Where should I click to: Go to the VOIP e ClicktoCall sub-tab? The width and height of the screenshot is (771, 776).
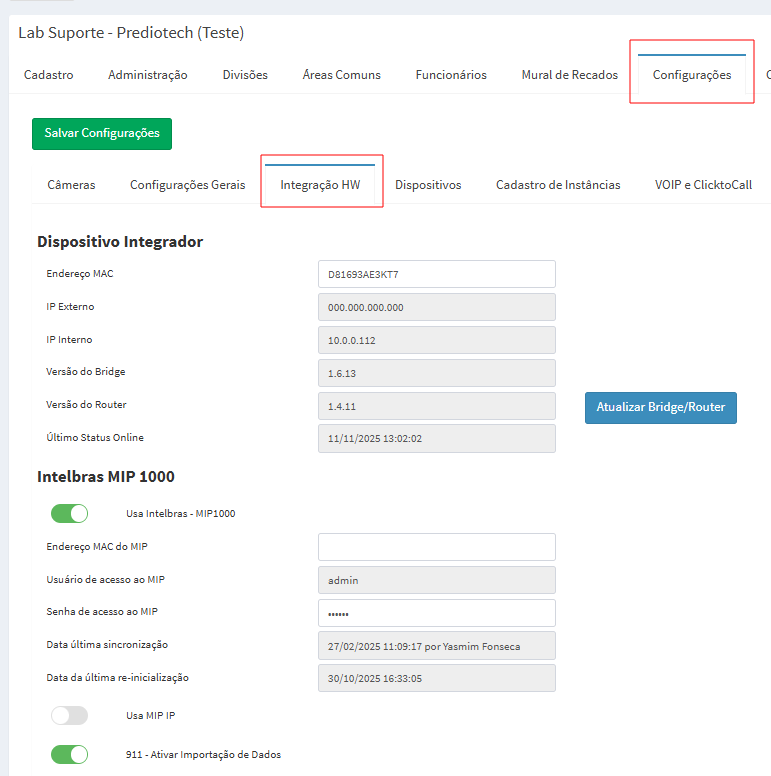(x=703, y=185)
